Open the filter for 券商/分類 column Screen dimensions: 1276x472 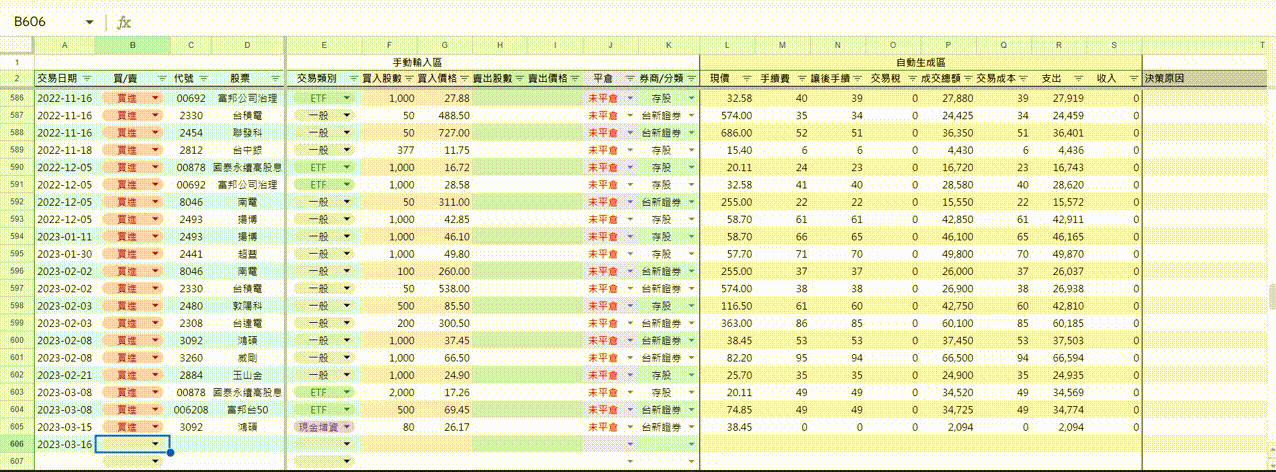691,78
